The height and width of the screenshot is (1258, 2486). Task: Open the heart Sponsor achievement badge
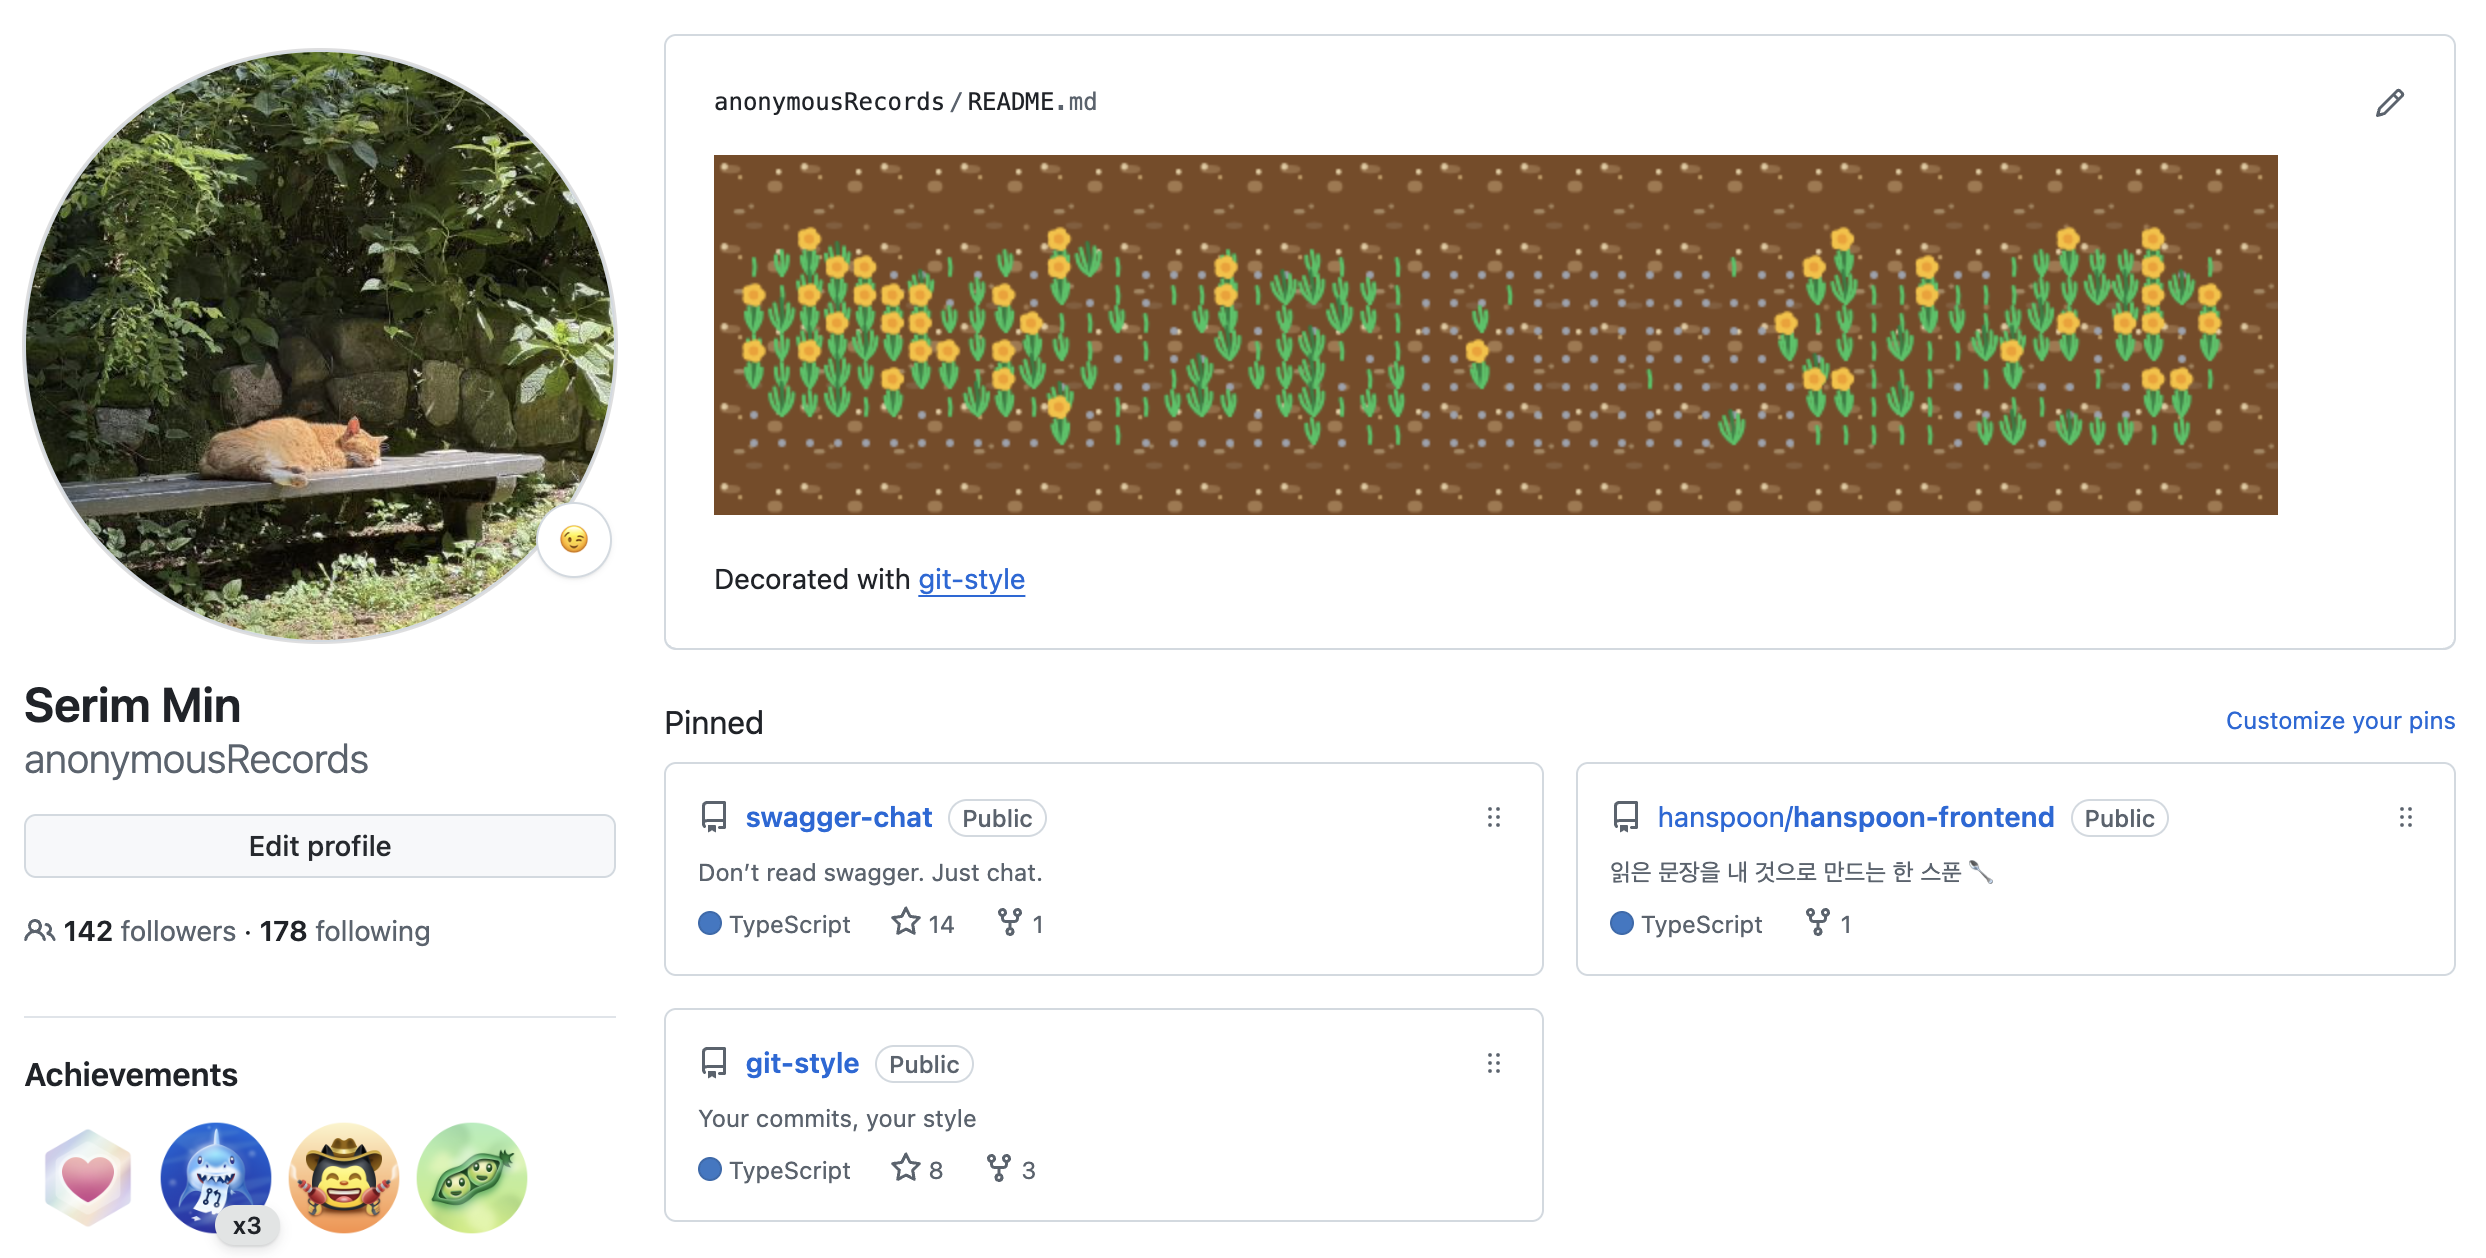tap(88, 1177)
